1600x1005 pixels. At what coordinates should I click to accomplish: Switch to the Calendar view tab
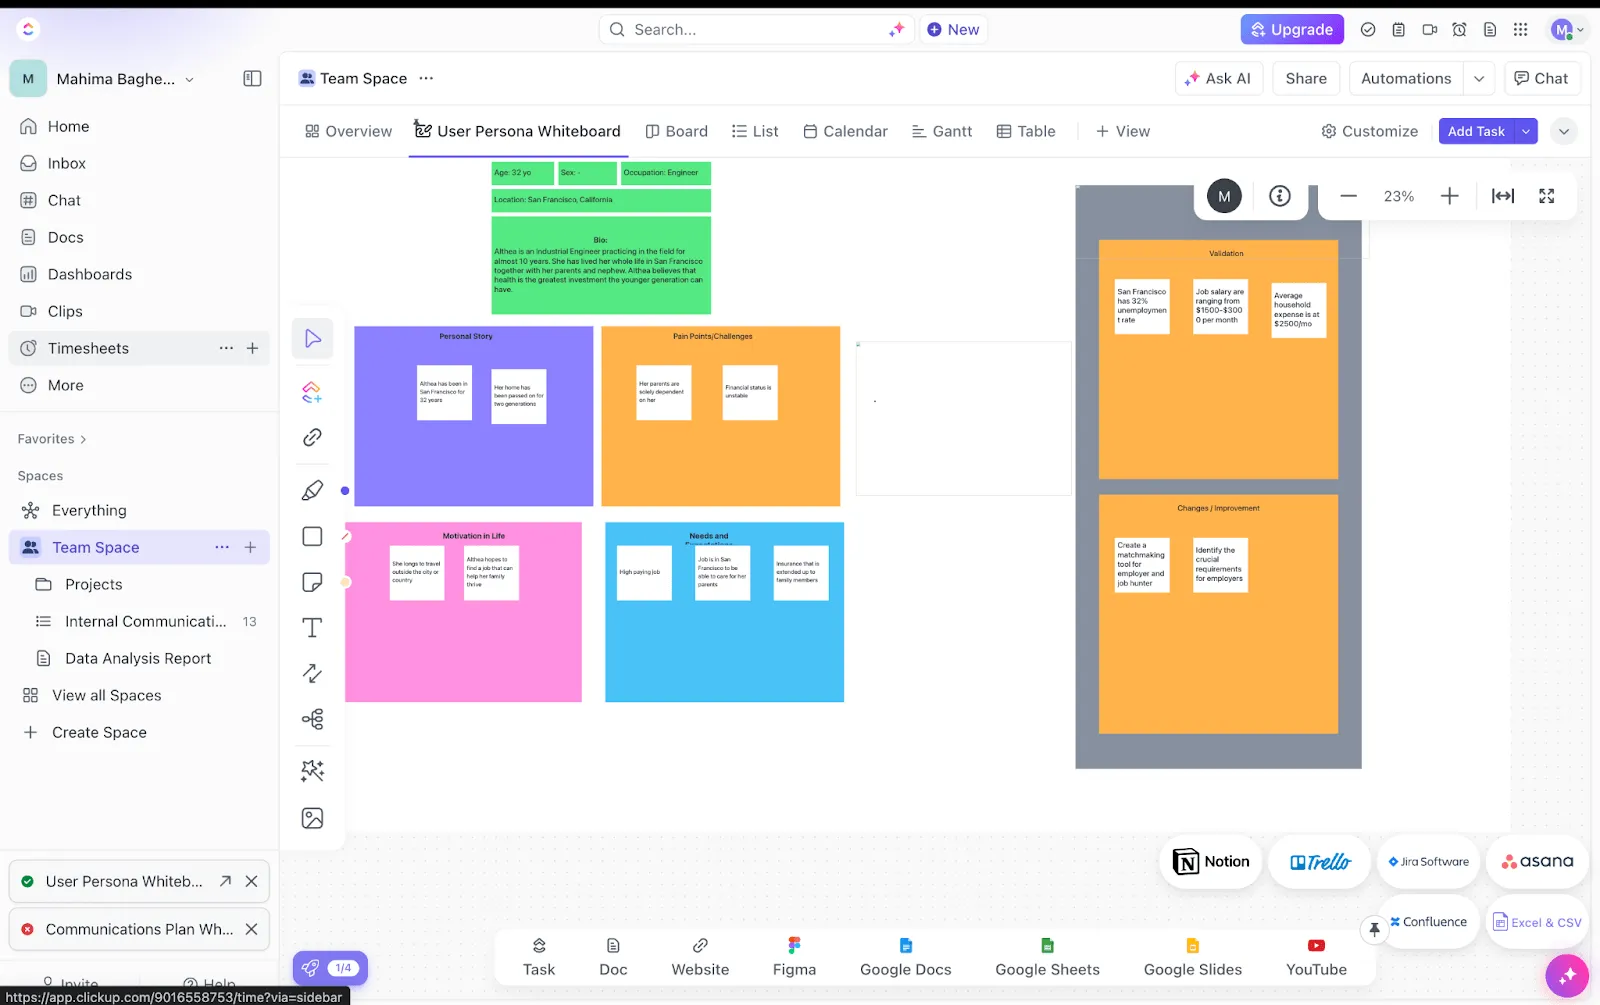pos(845,131)
